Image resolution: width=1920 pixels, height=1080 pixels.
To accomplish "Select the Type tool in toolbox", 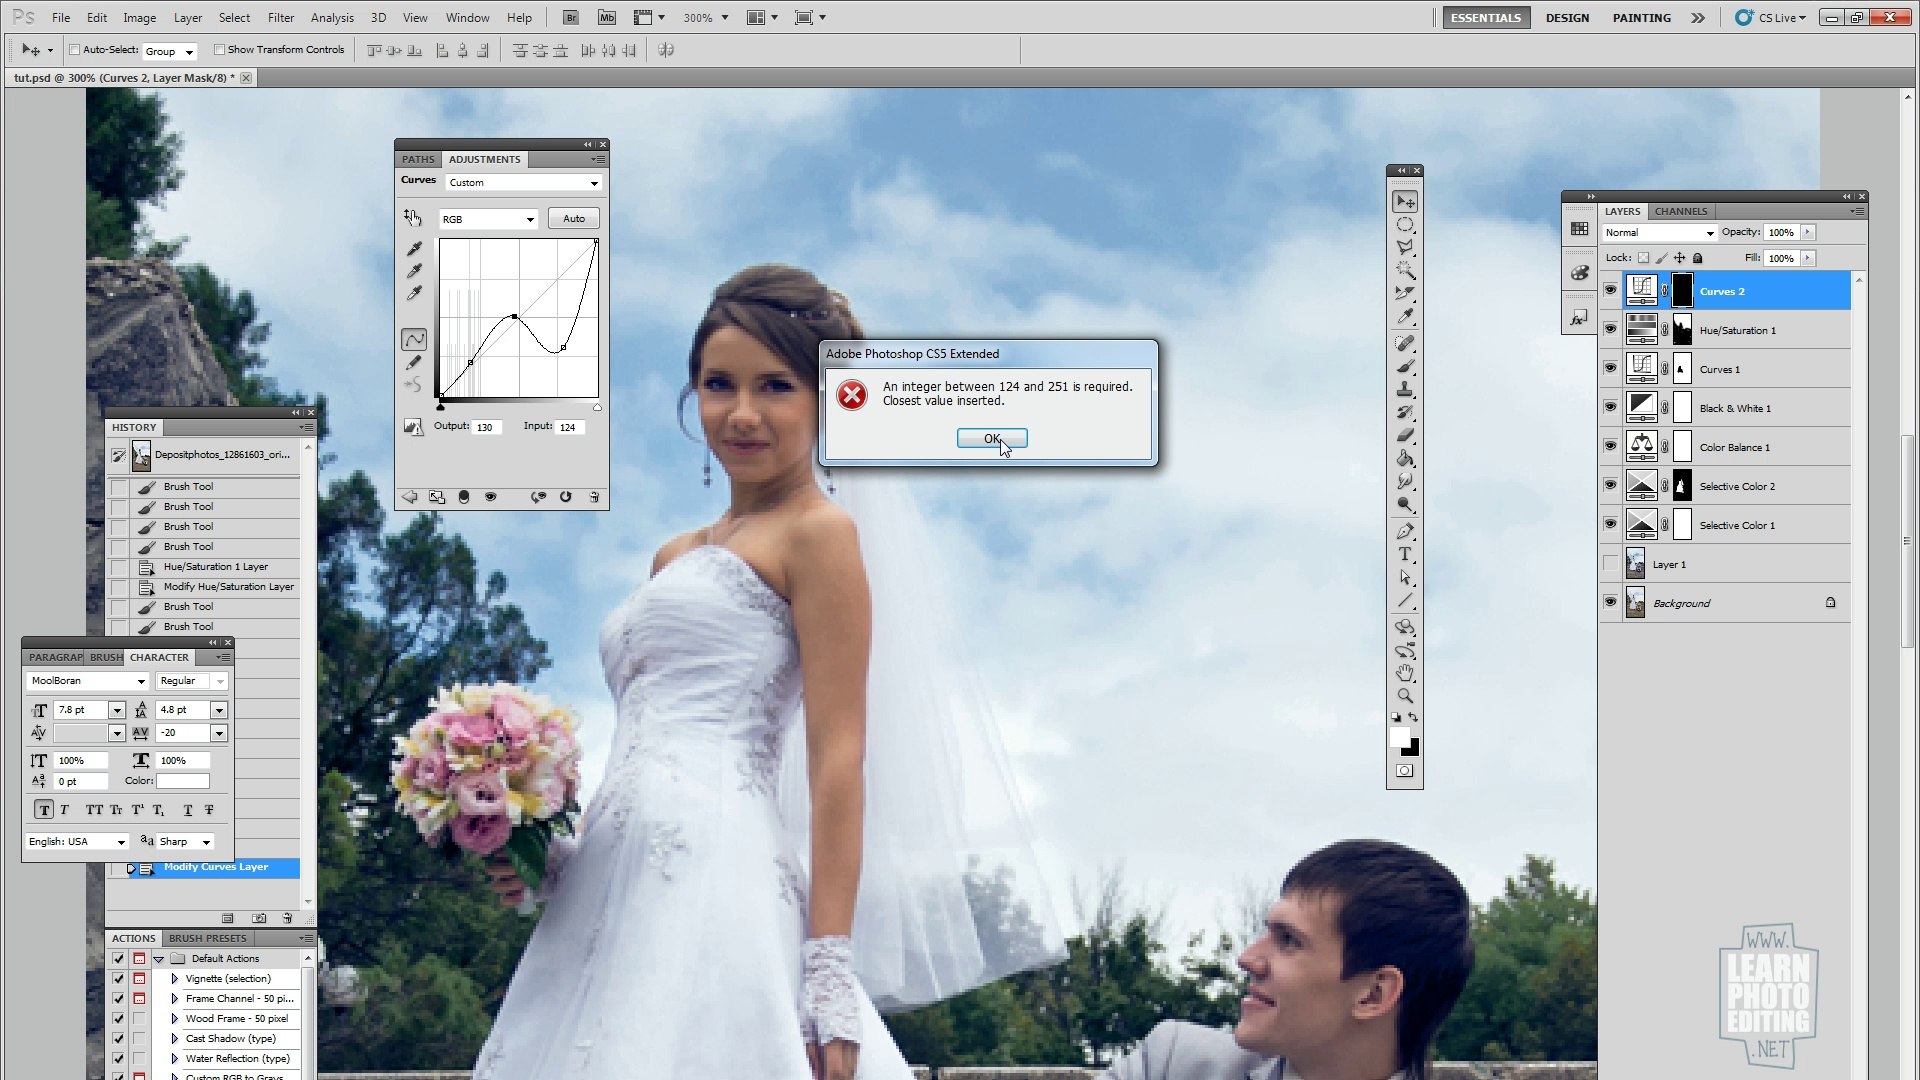I will pos(1405,555).
